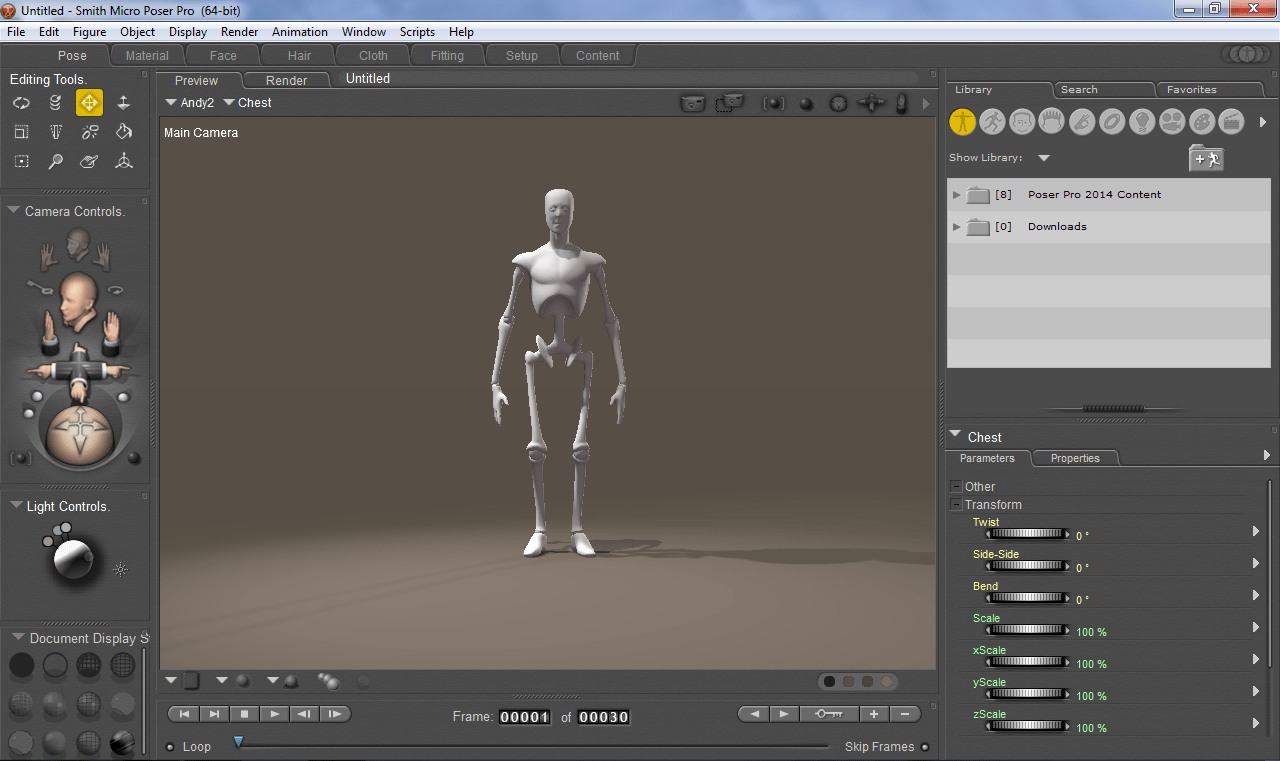Select the Rotate editing tool

tap(22, 102)
